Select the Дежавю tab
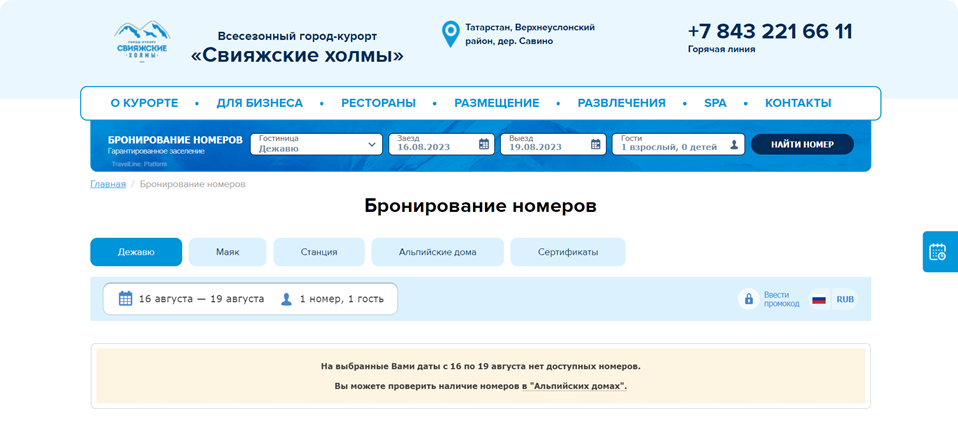Image resolution: width=958 pixels, height=432 pixels. click(x=136, y=252)
